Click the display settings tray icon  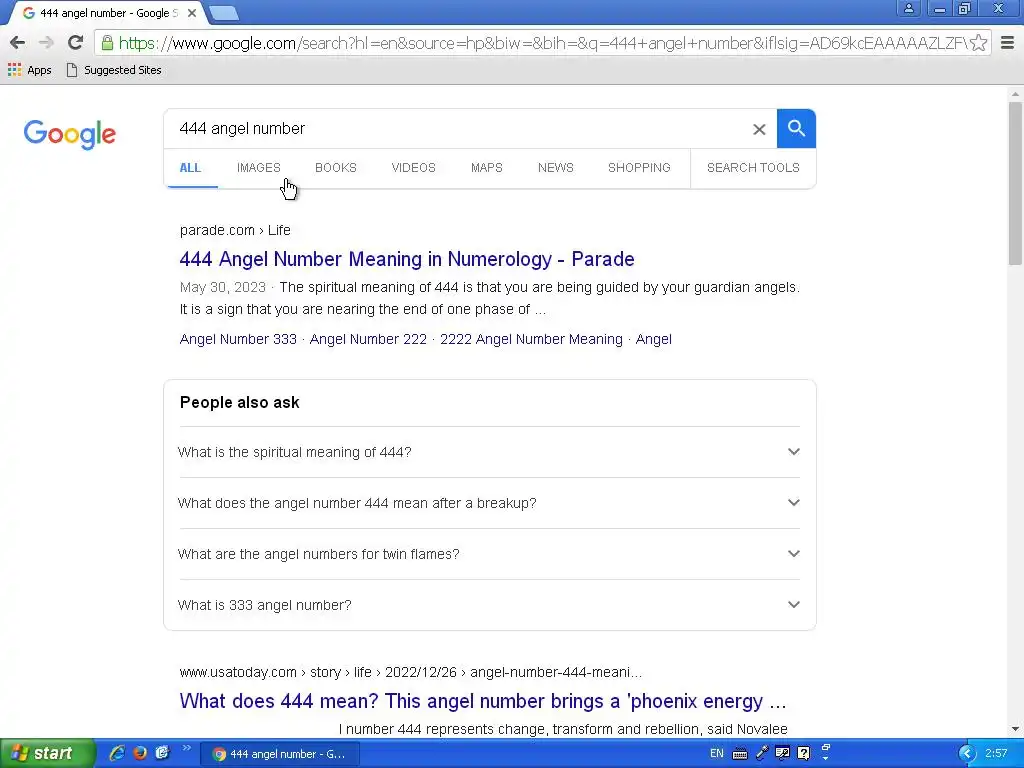tap(782, 754)
